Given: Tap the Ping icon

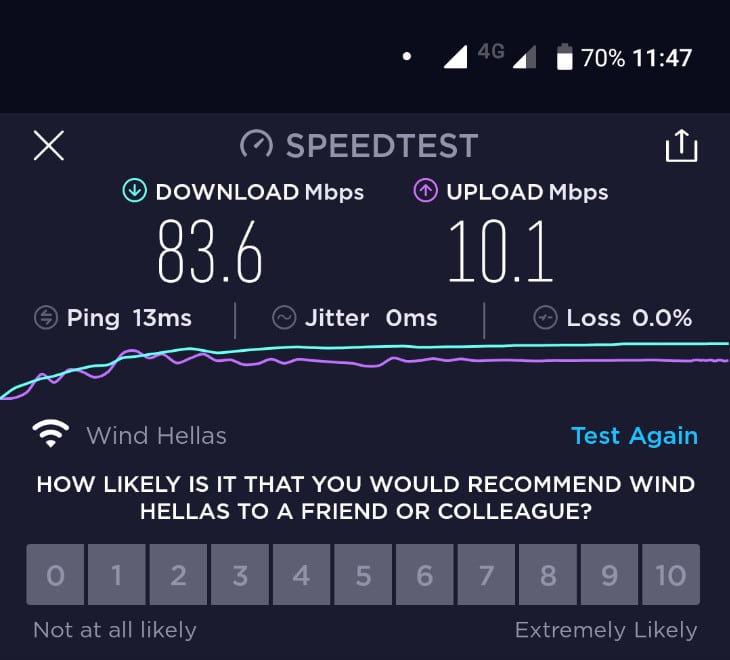Looking at the screenshot, I should tap(46, 318).
